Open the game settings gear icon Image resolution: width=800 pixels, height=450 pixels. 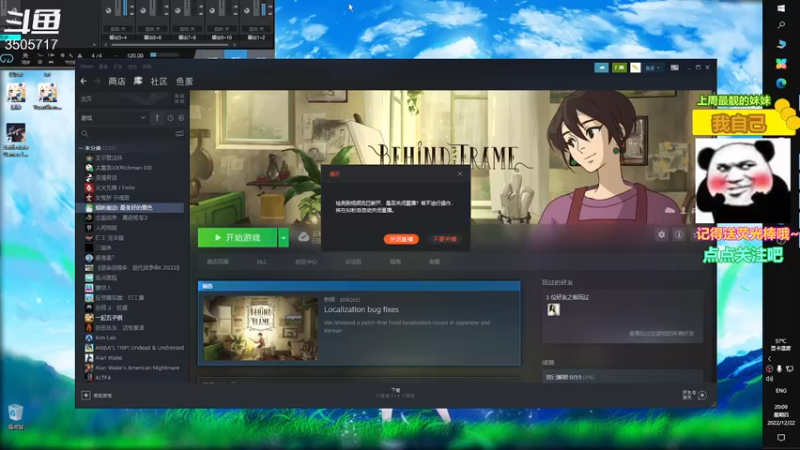pos(661,235)
